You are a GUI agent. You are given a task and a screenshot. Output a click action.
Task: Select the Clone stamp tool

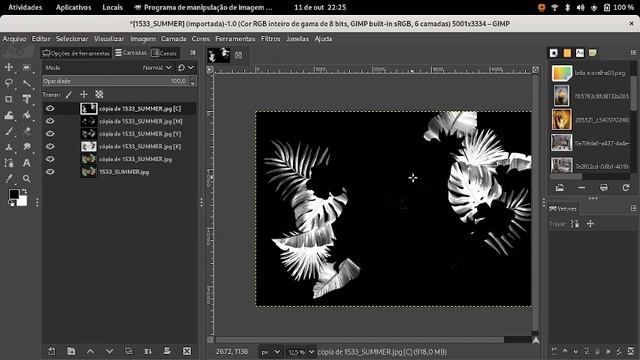[9, 147]
